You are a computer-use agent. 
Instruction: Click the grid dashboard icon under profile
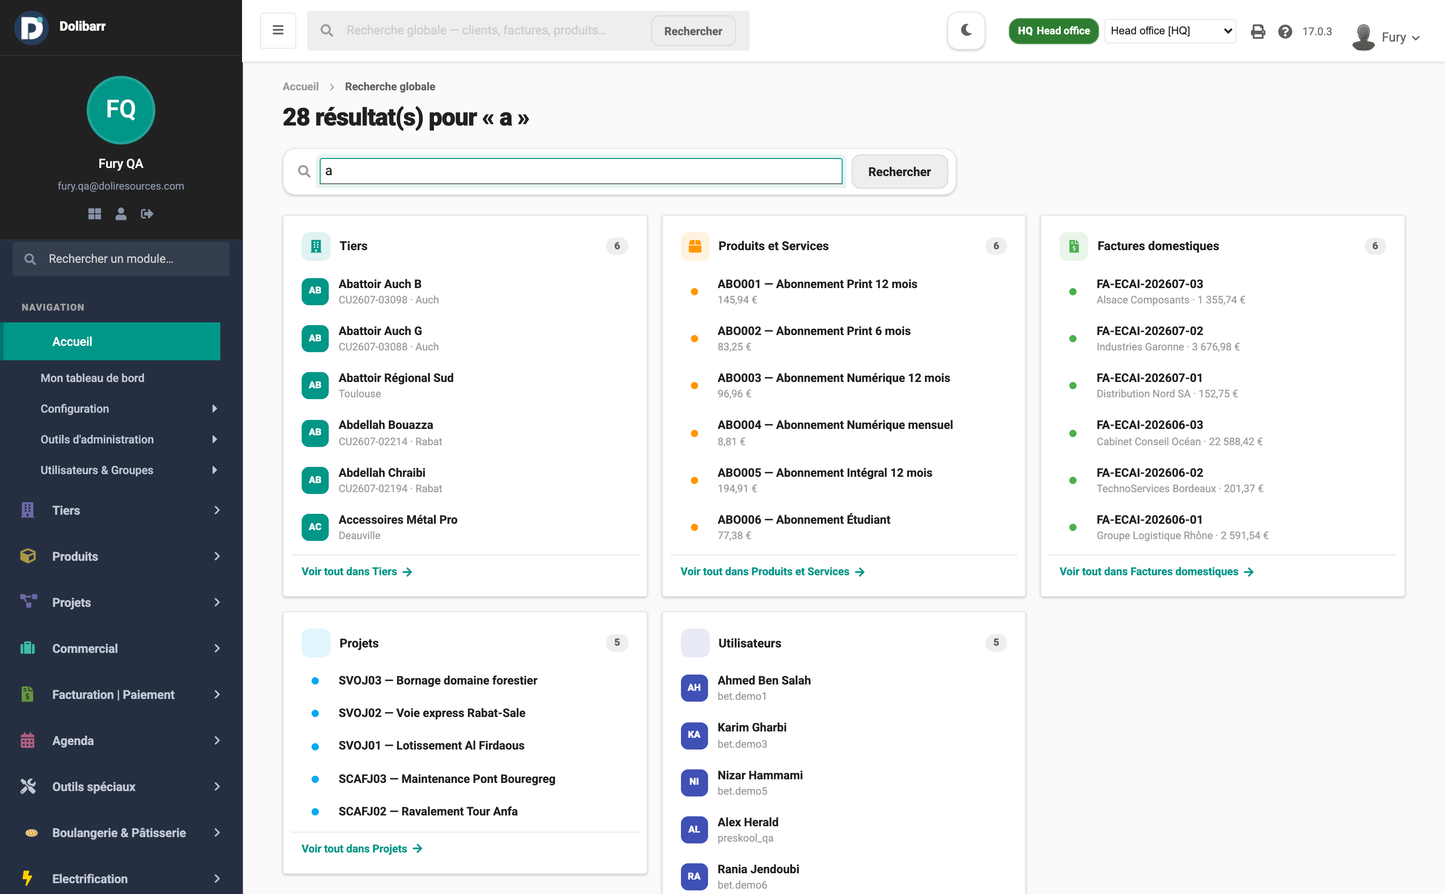click(x=94, y=214)
